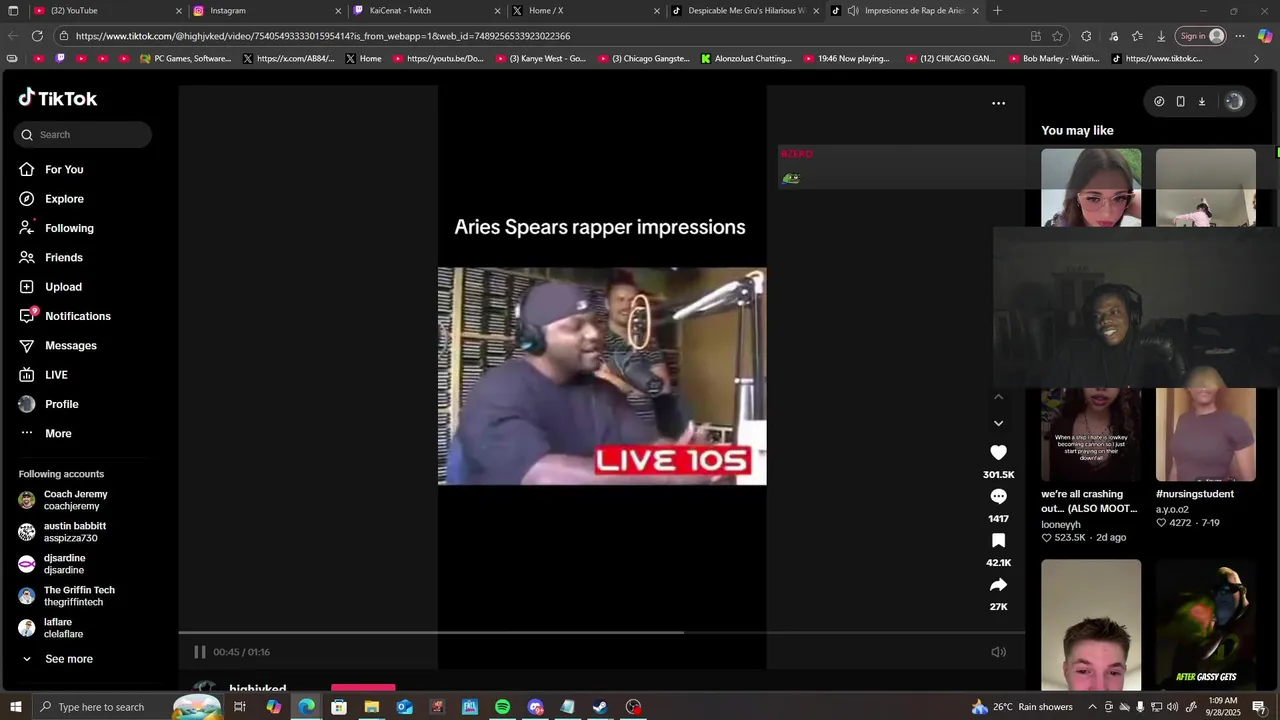Viewport: 1280px width, 720px height.
Task: Click the coin icon in the TikTok pill
Action: [1159, 101]
